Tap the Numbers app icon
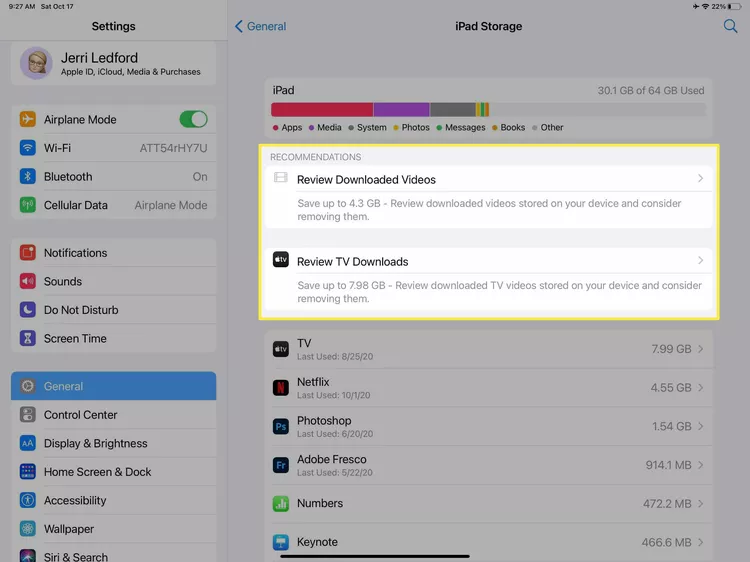The height and width of the screenshot is (562, 750). [281, 504]
